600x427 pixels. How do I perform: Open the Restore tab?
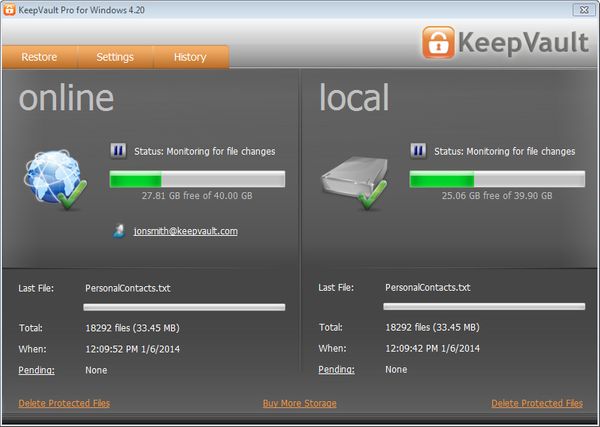(x=39, y=57)
